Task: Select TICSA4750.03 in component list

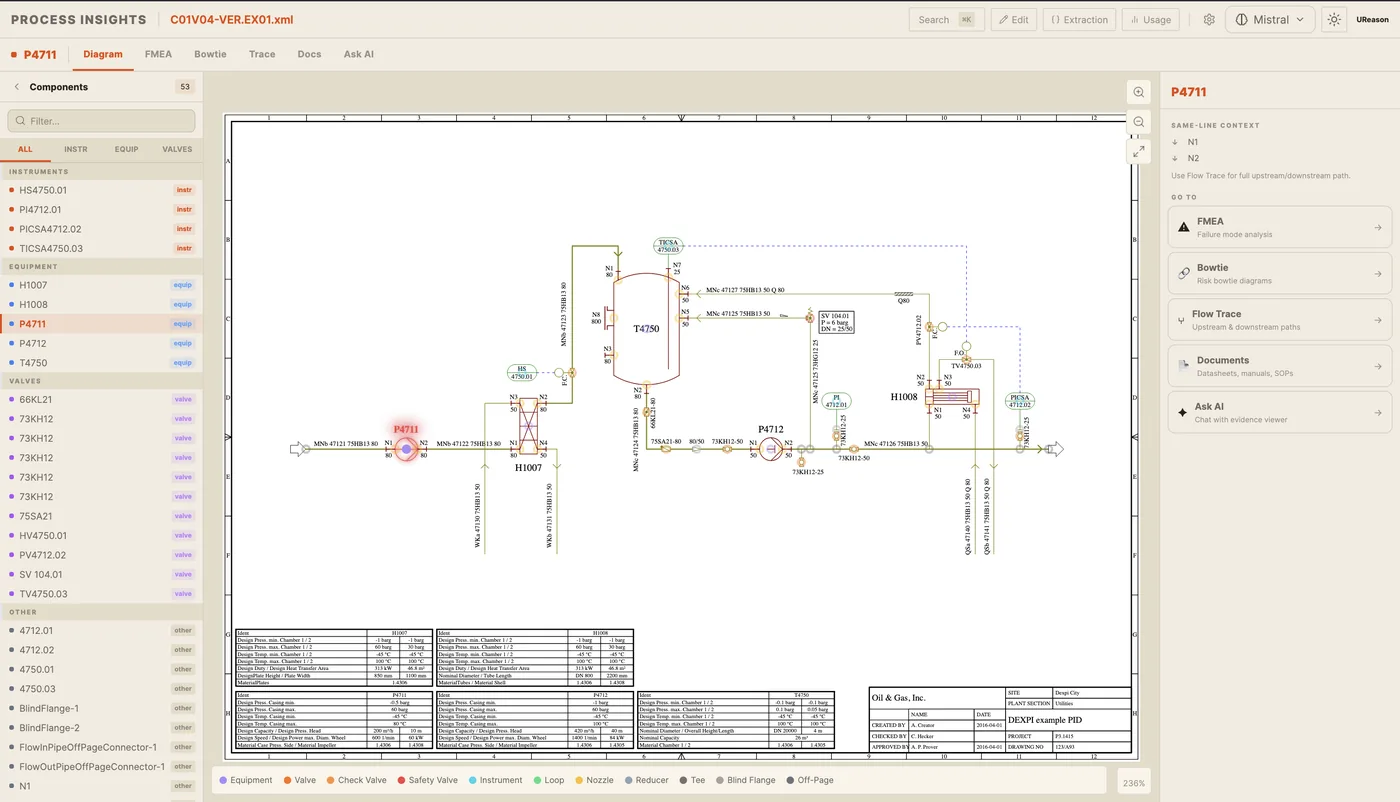Action: coord(101,249)
